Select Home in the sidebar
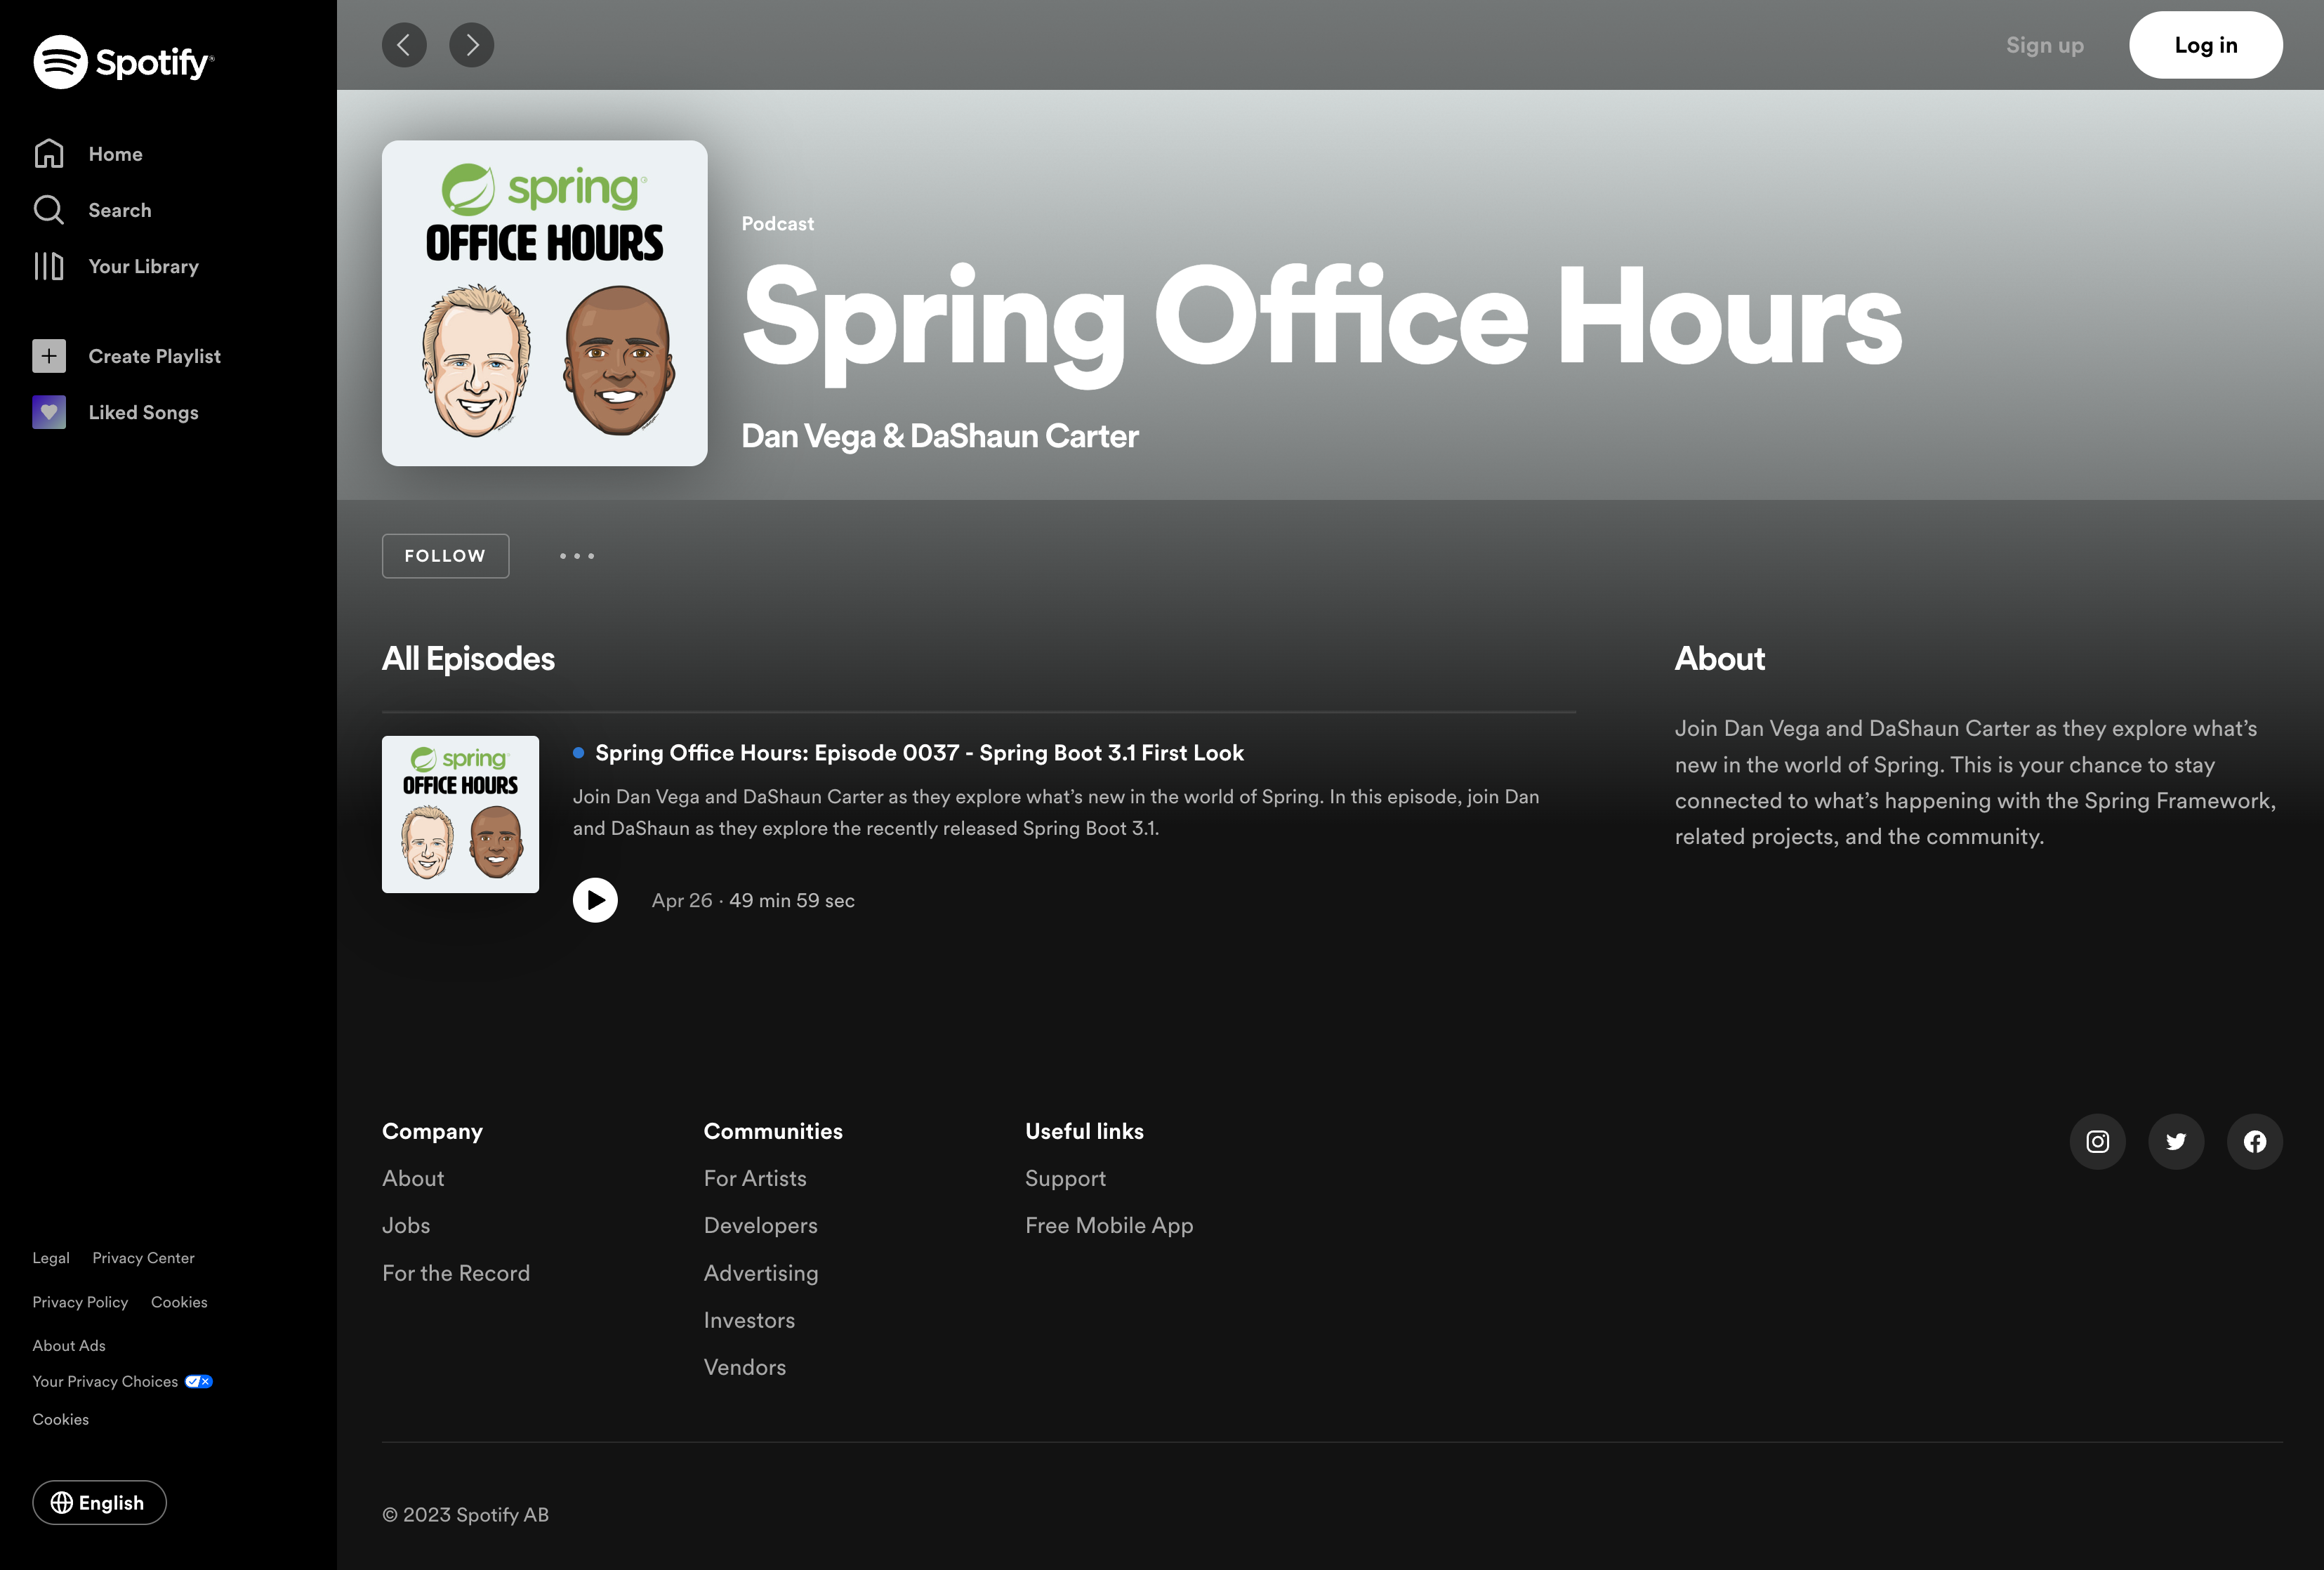 114,153
